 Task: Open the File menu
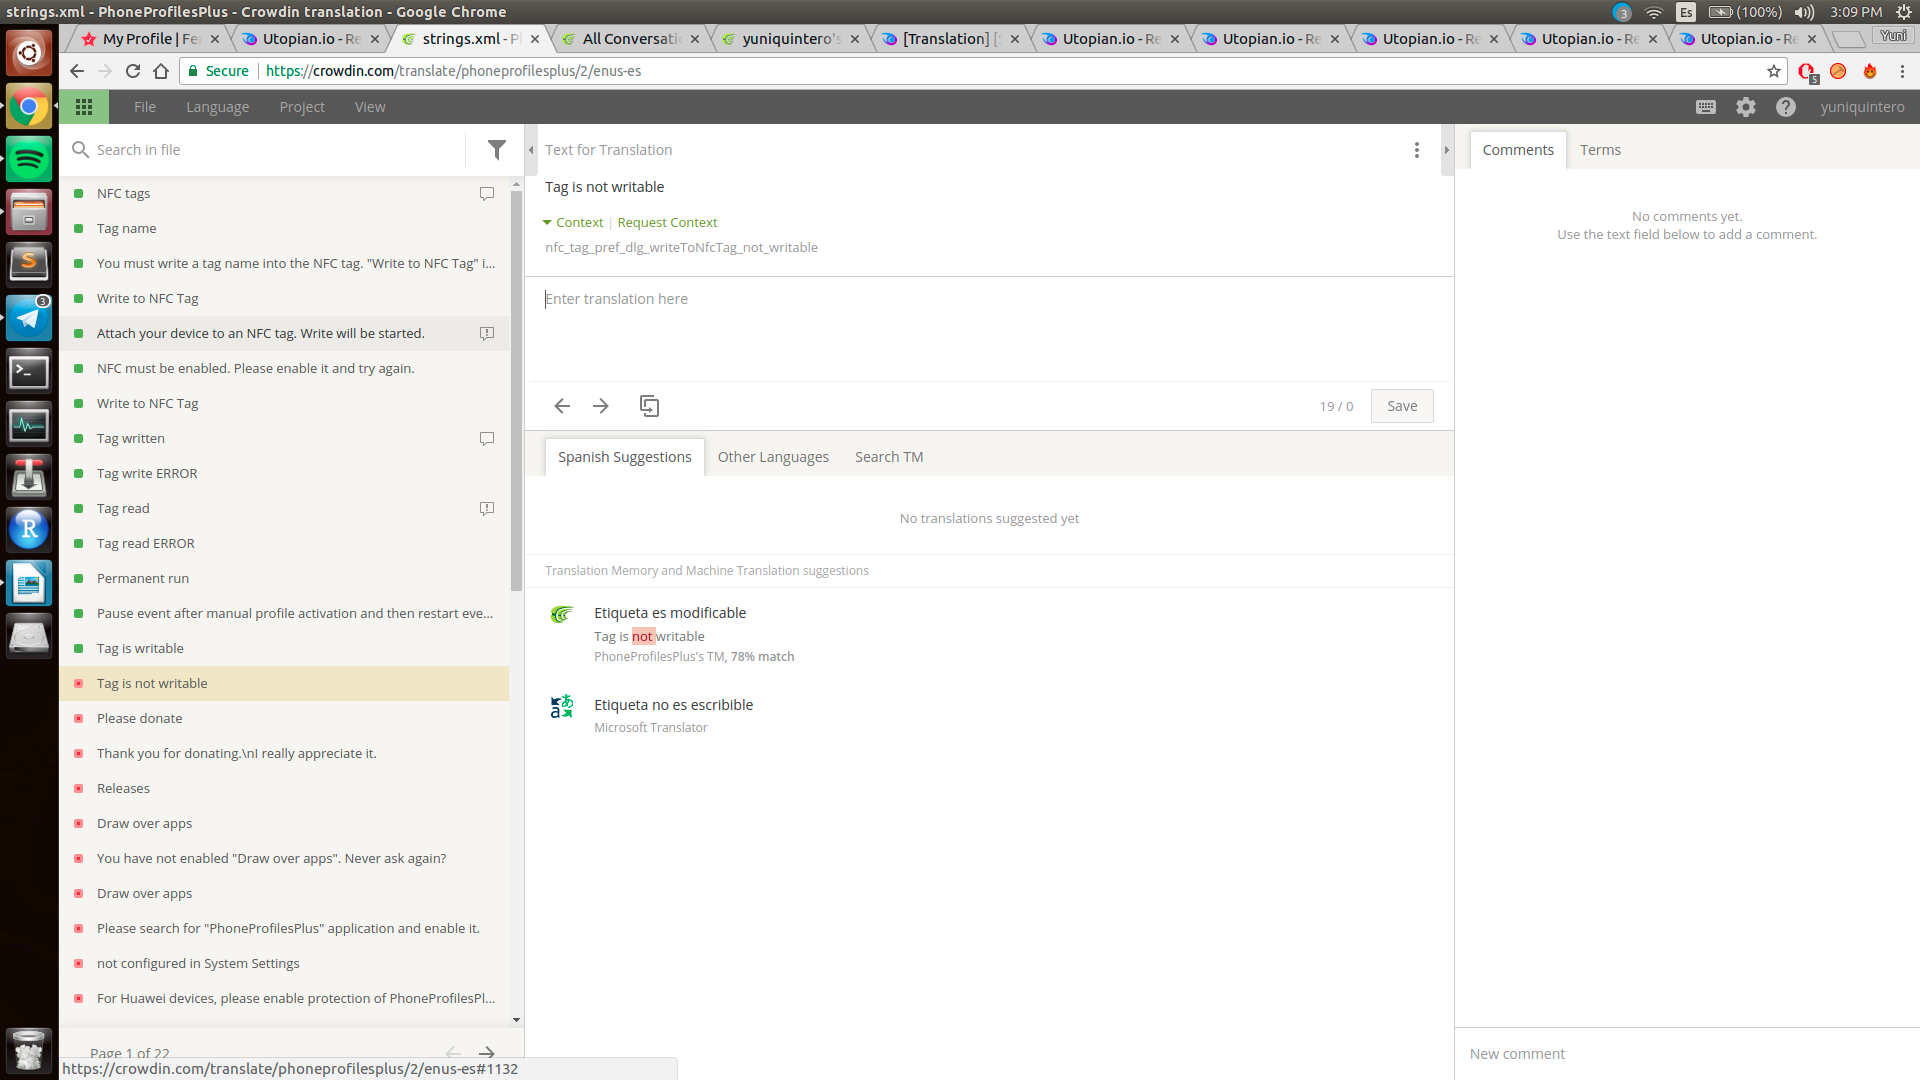pos(145,107)
